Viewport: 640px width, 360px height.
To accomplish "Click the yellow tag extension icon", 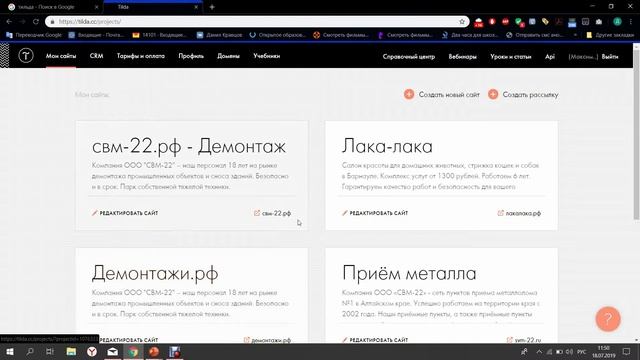I will click(545, 22).
